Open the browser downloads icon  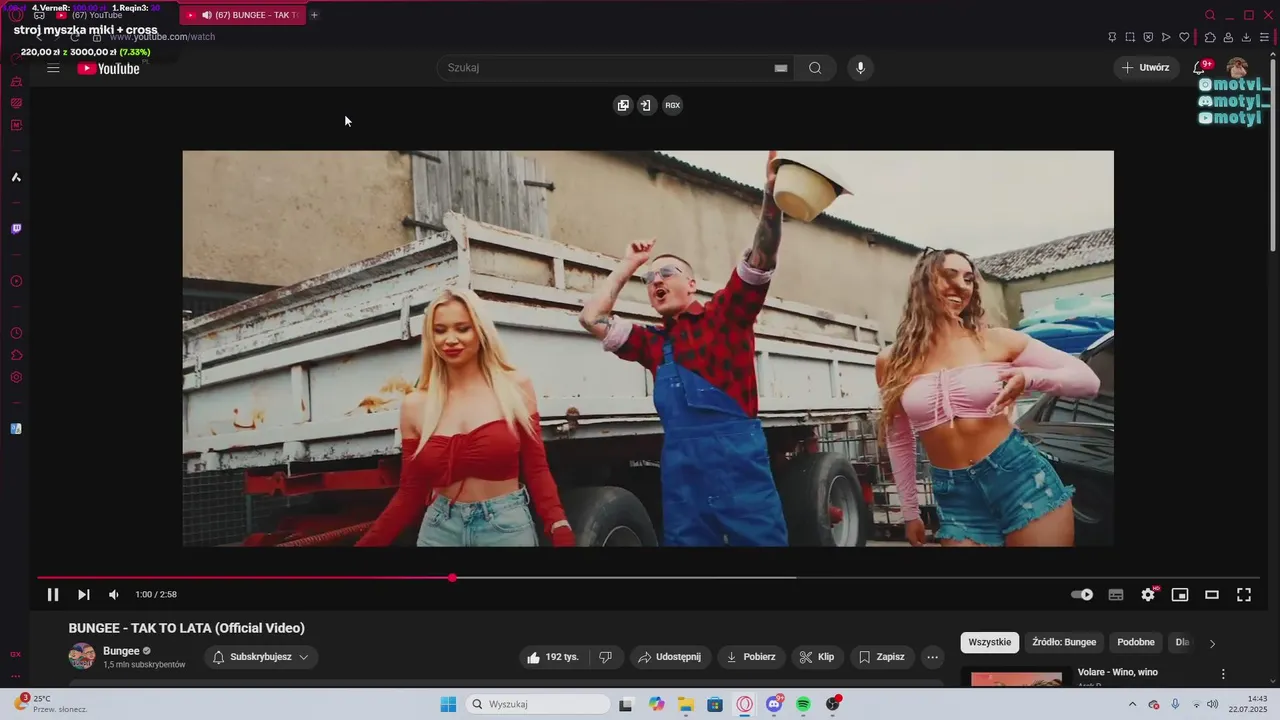tap(1246, 37)
